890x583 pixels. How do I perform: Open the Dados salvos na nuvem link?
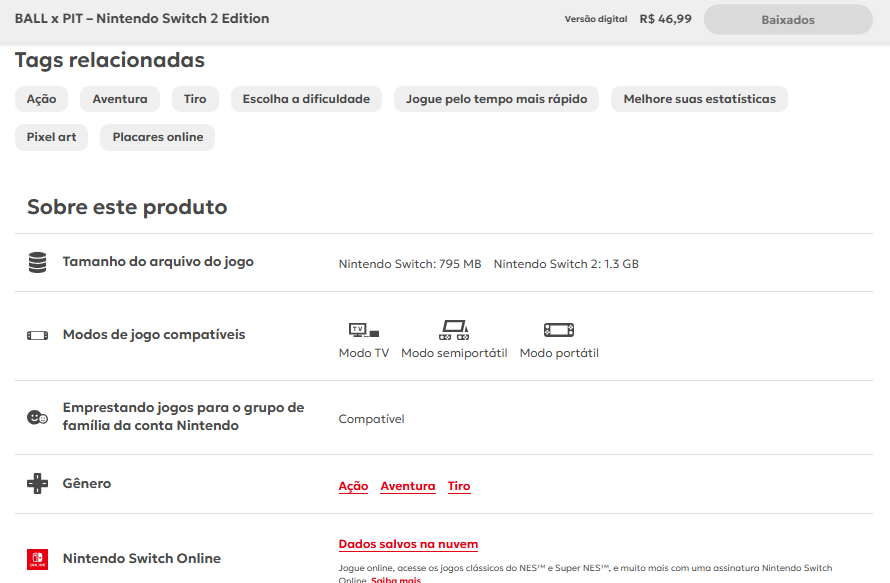[408, 544]
